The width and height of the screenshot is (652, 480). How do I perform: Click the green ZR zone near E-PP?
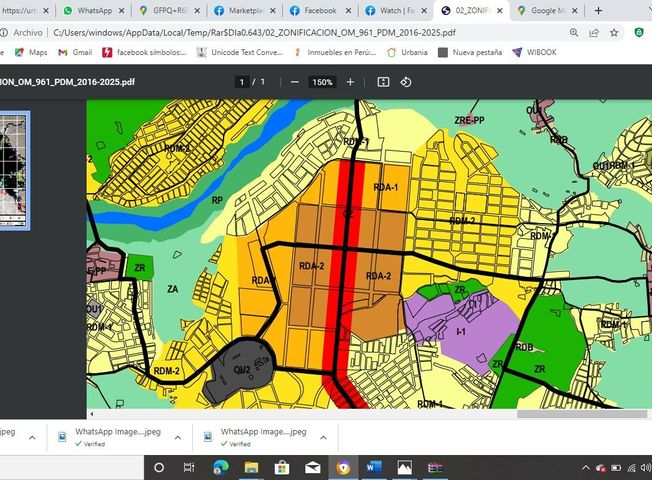[x=140, y=267]
